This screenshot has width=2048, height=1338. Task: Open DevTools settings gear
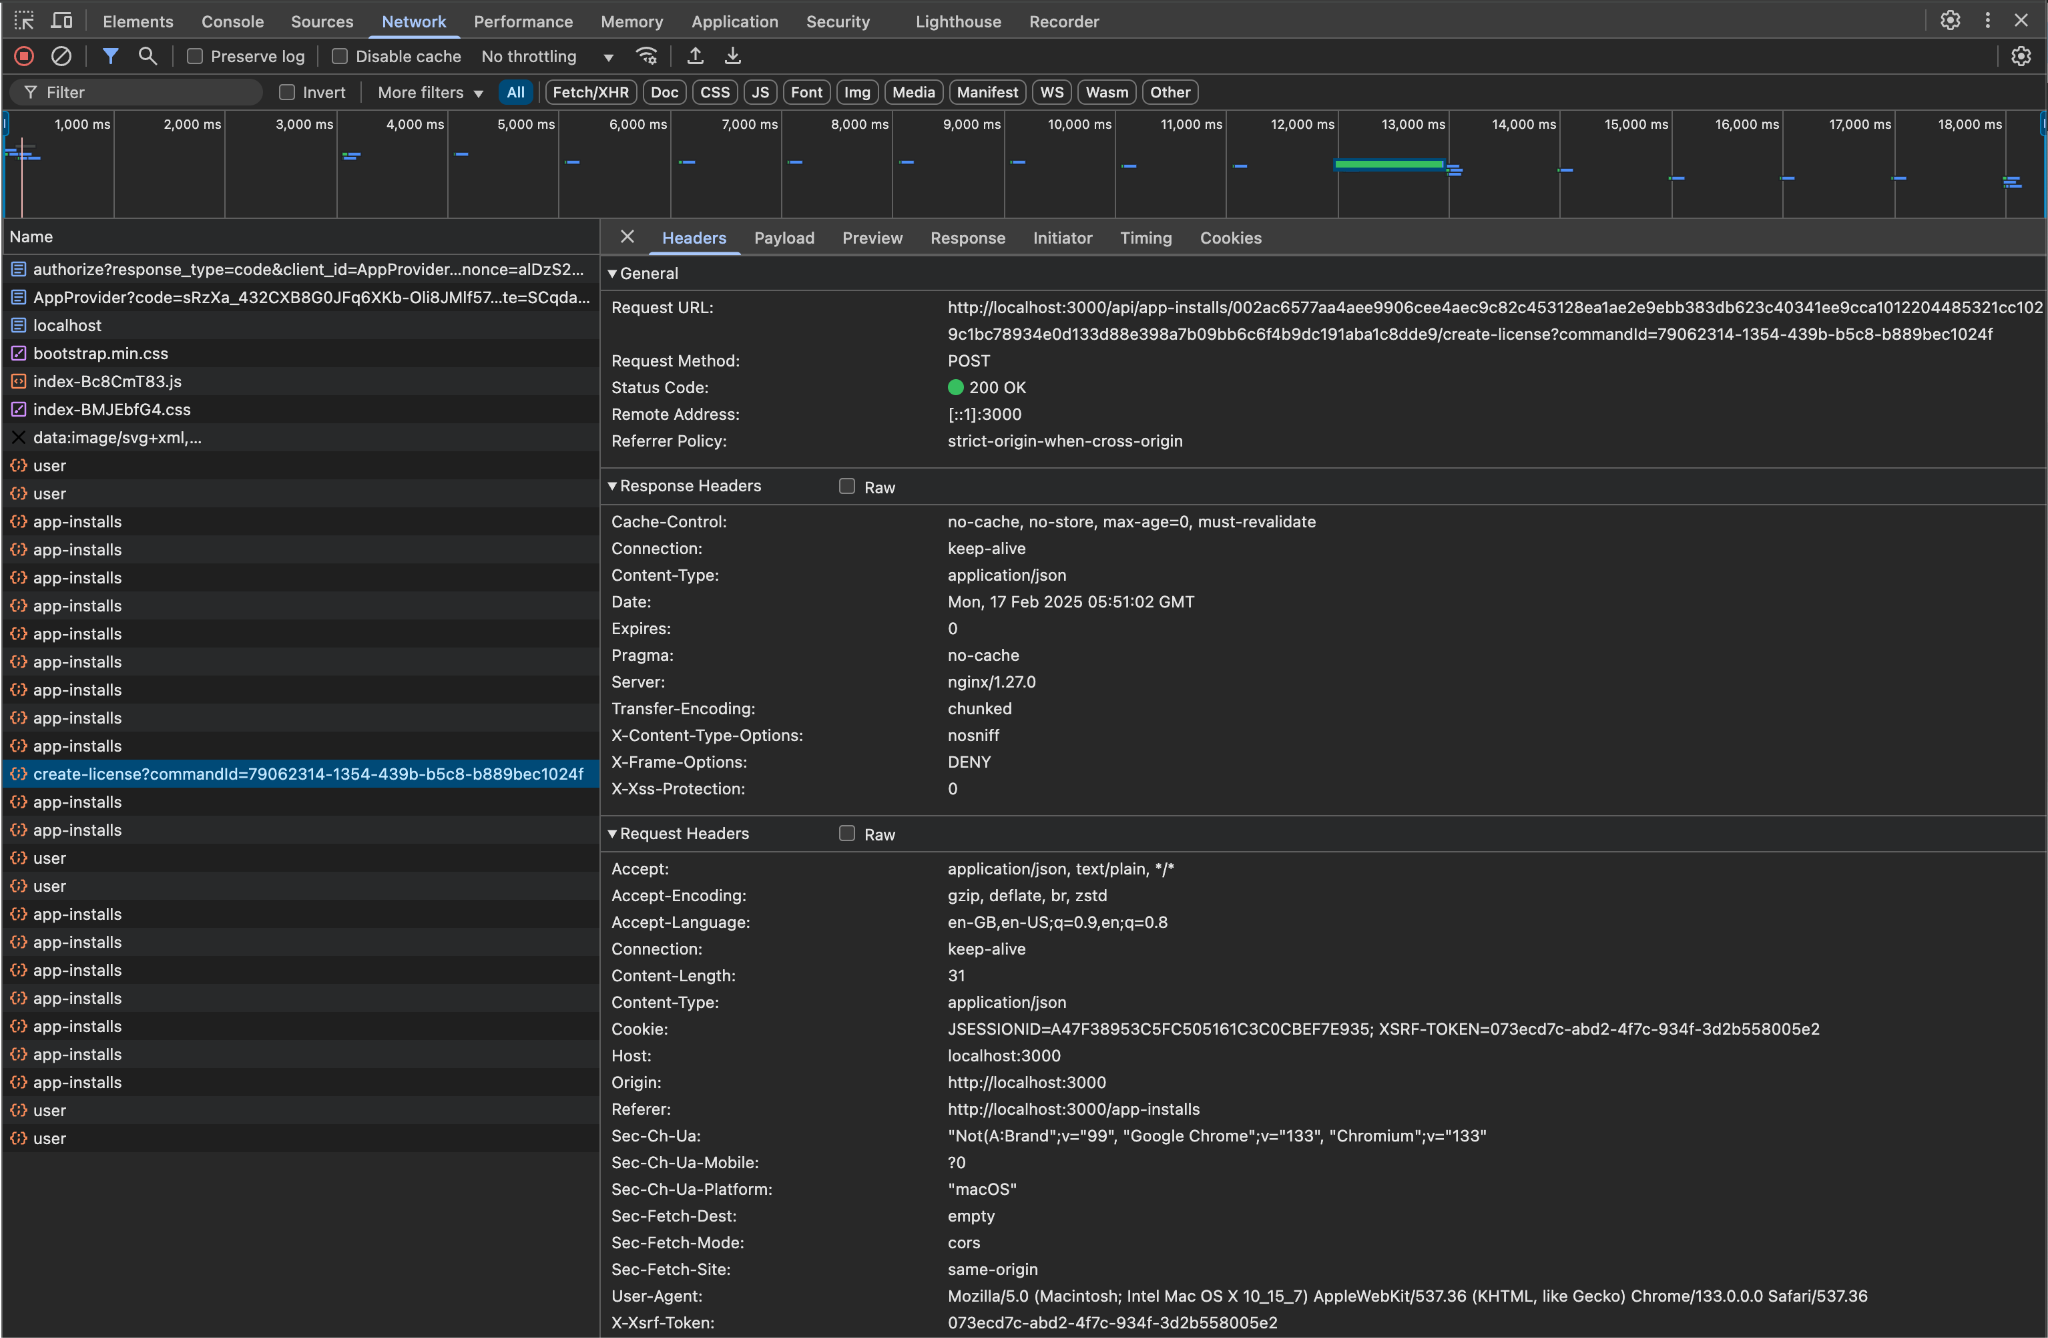[x=1948, y=20]
